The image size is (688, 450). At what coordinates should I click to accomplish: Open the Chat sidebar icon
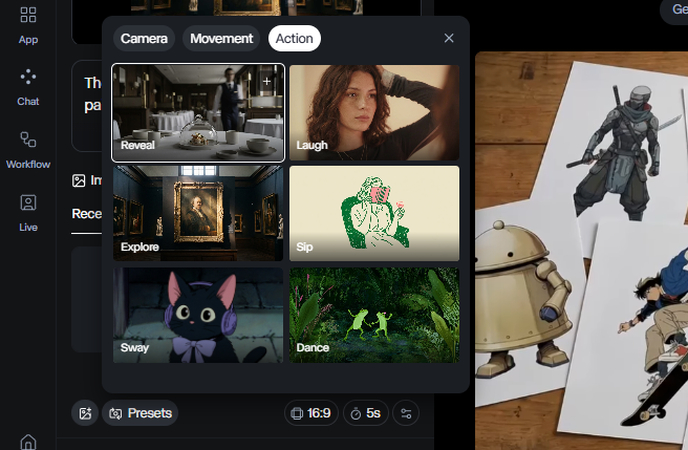28,86
